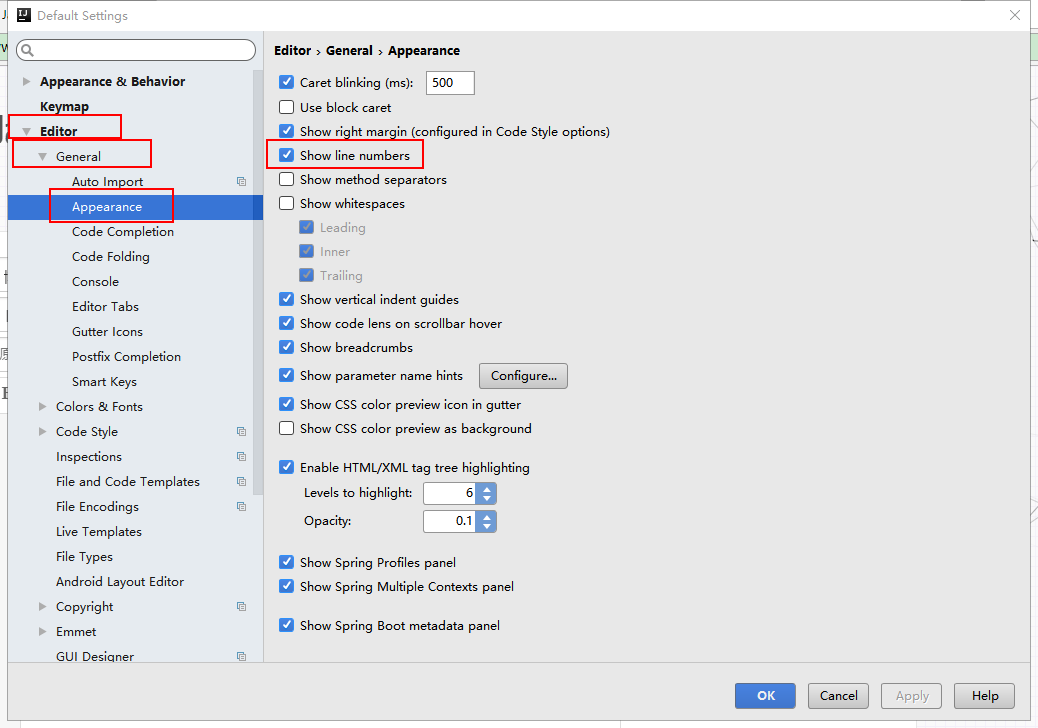Expand the Copyright node
This screenshot has height=728, width=1038.
42,607
